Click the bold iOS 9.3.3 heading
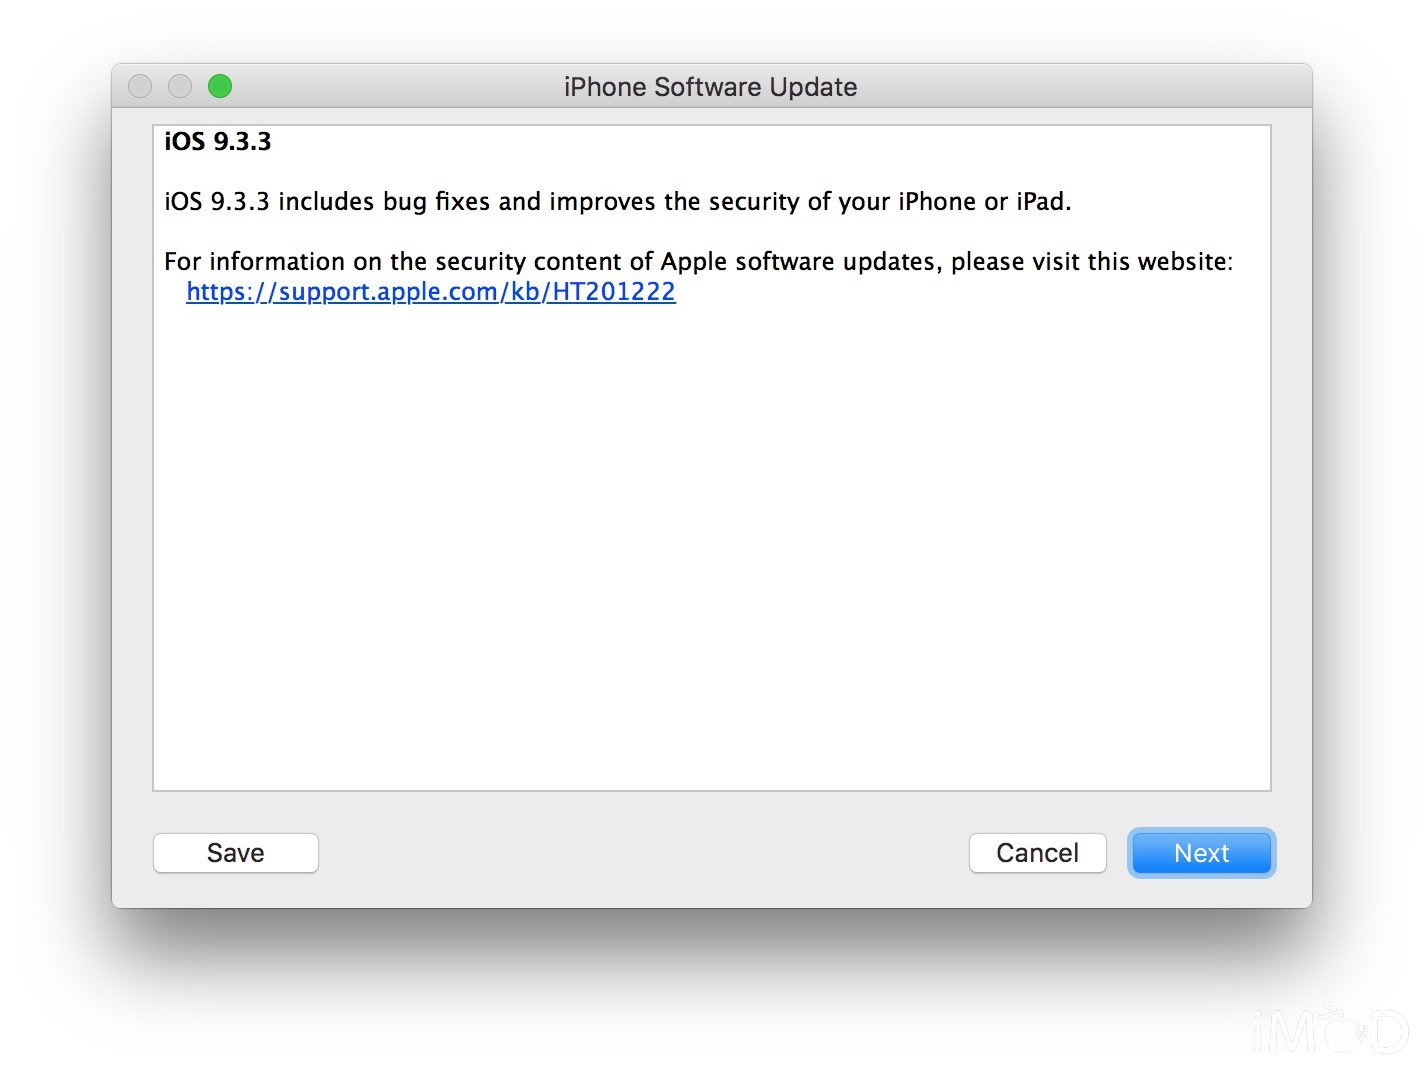 218,141
